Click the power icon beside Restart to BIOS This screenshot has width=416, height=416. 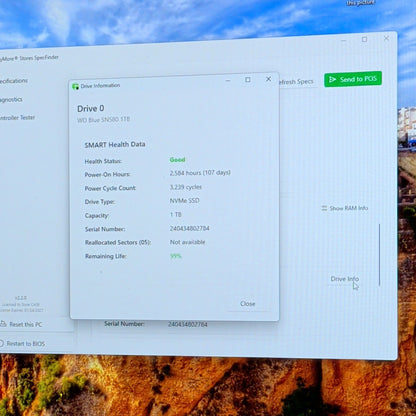(1, 343)
